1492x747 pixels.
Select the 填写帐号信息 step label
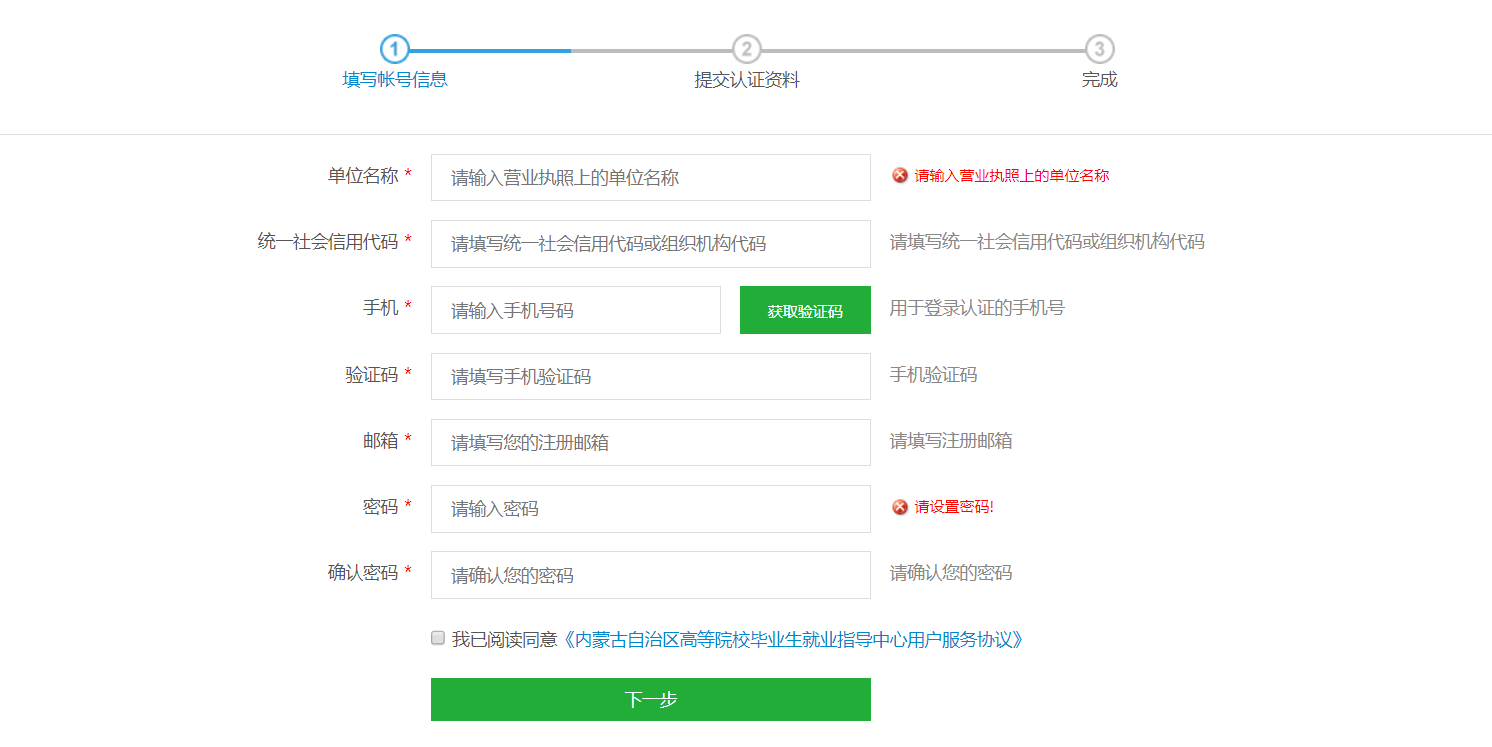point(395,80)
